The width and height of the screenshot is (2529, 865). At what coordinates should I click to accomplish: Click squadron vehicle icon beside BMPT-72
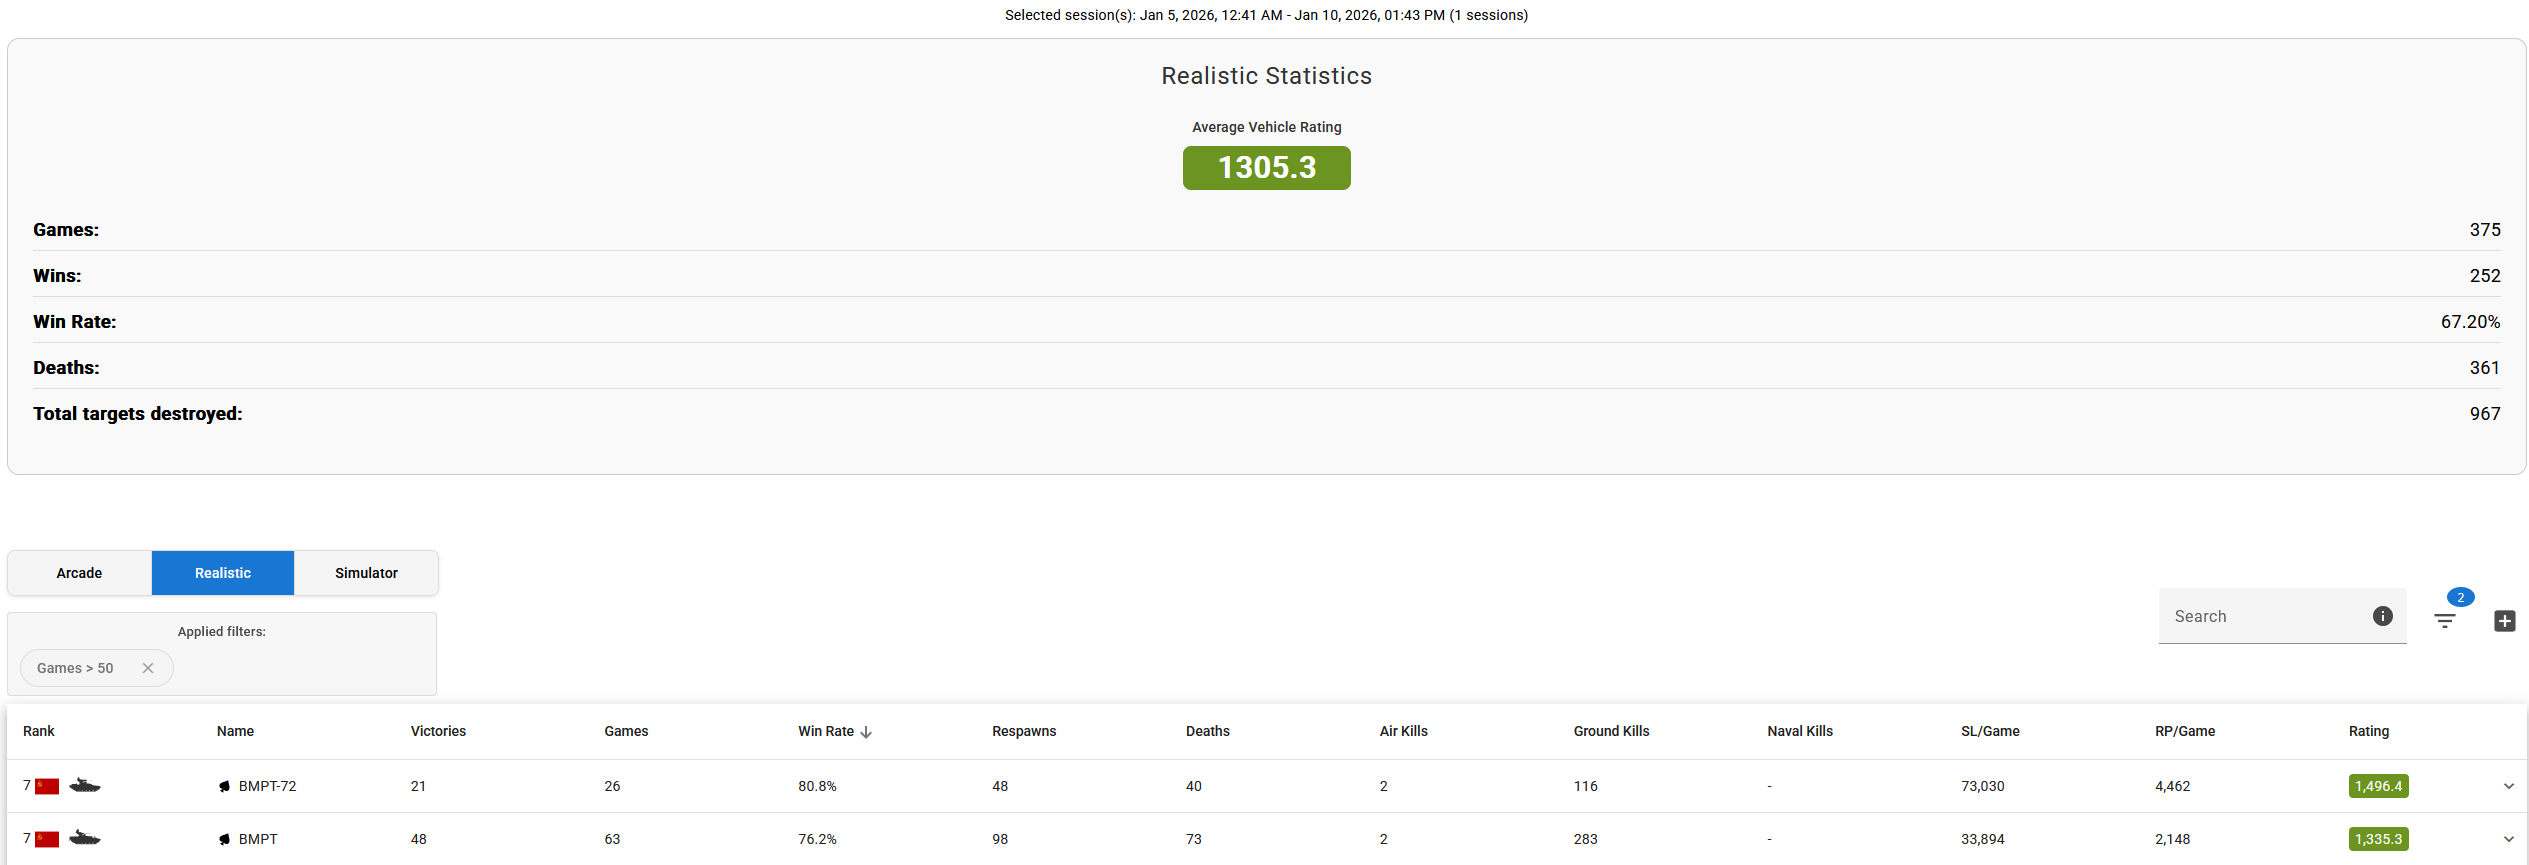224,786
